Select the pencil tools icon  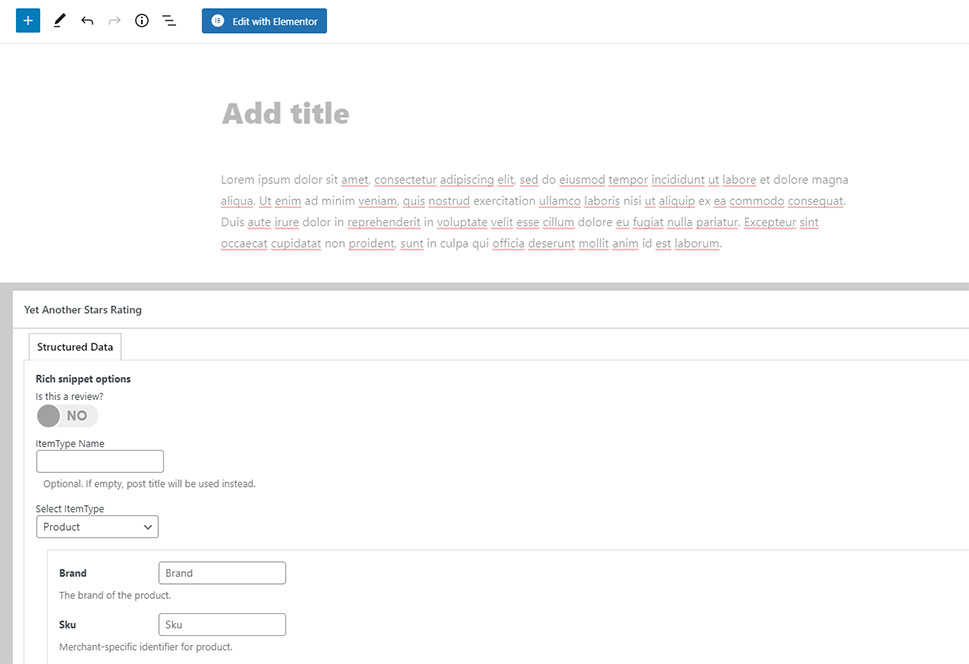[x=59, y=20]
